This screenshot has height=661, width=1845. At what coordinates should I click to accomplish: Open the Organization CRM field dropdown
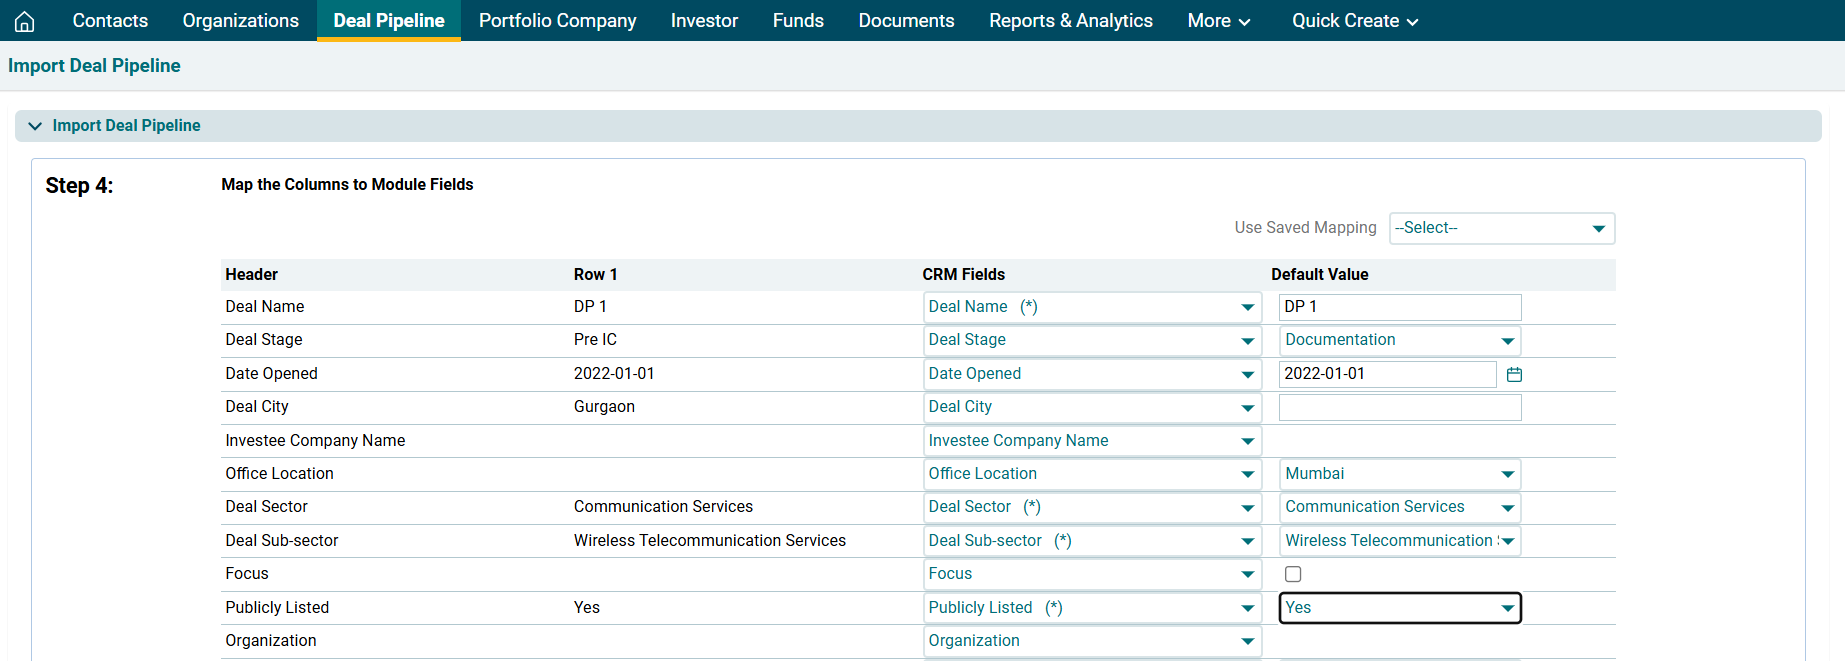pos(1091,641)
